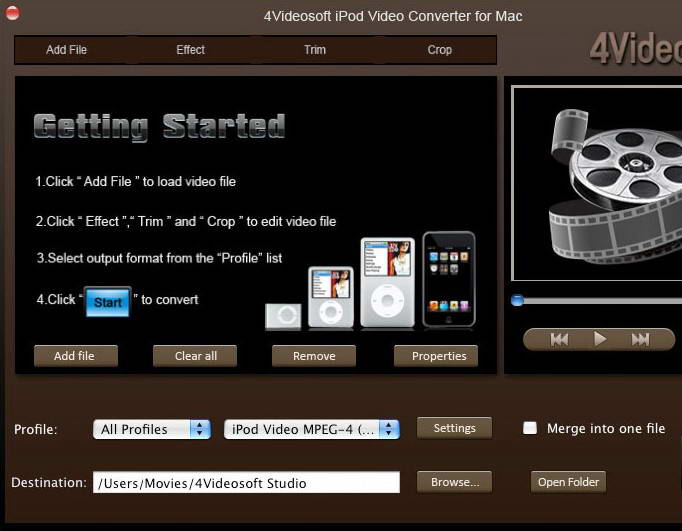Click the Remove button
The image size is (682, 531).
(314, 356)
